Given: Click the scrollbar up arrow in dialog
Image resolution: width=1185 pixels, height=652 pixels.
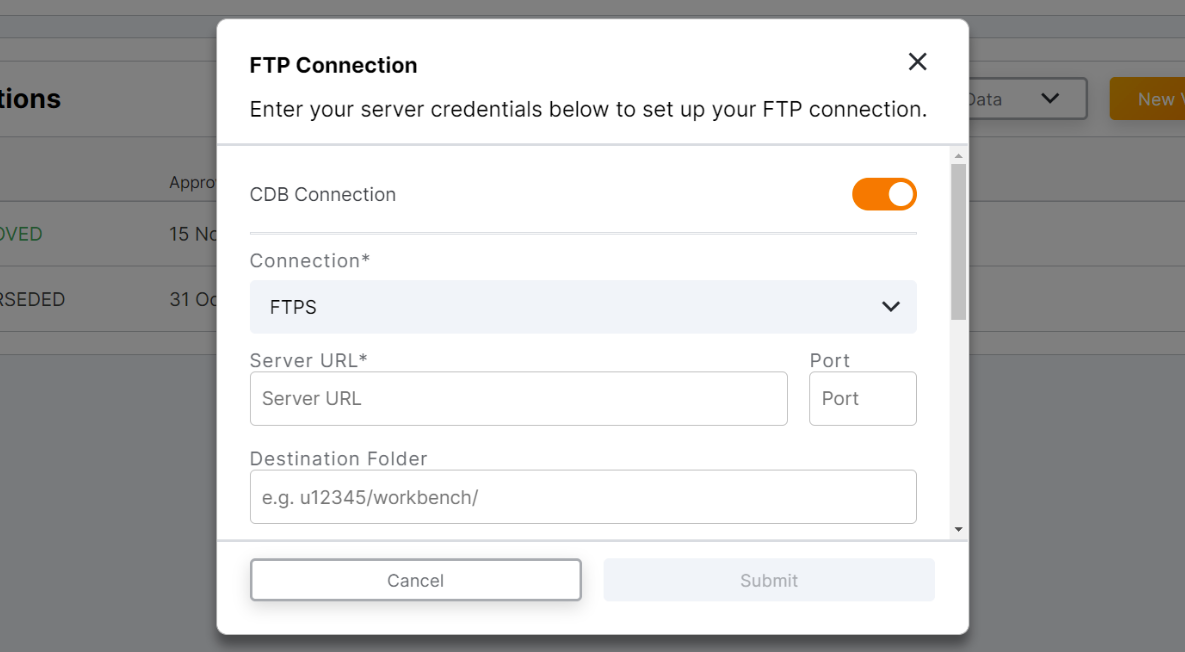Looking at the screenshot, I should pos(959,156).
